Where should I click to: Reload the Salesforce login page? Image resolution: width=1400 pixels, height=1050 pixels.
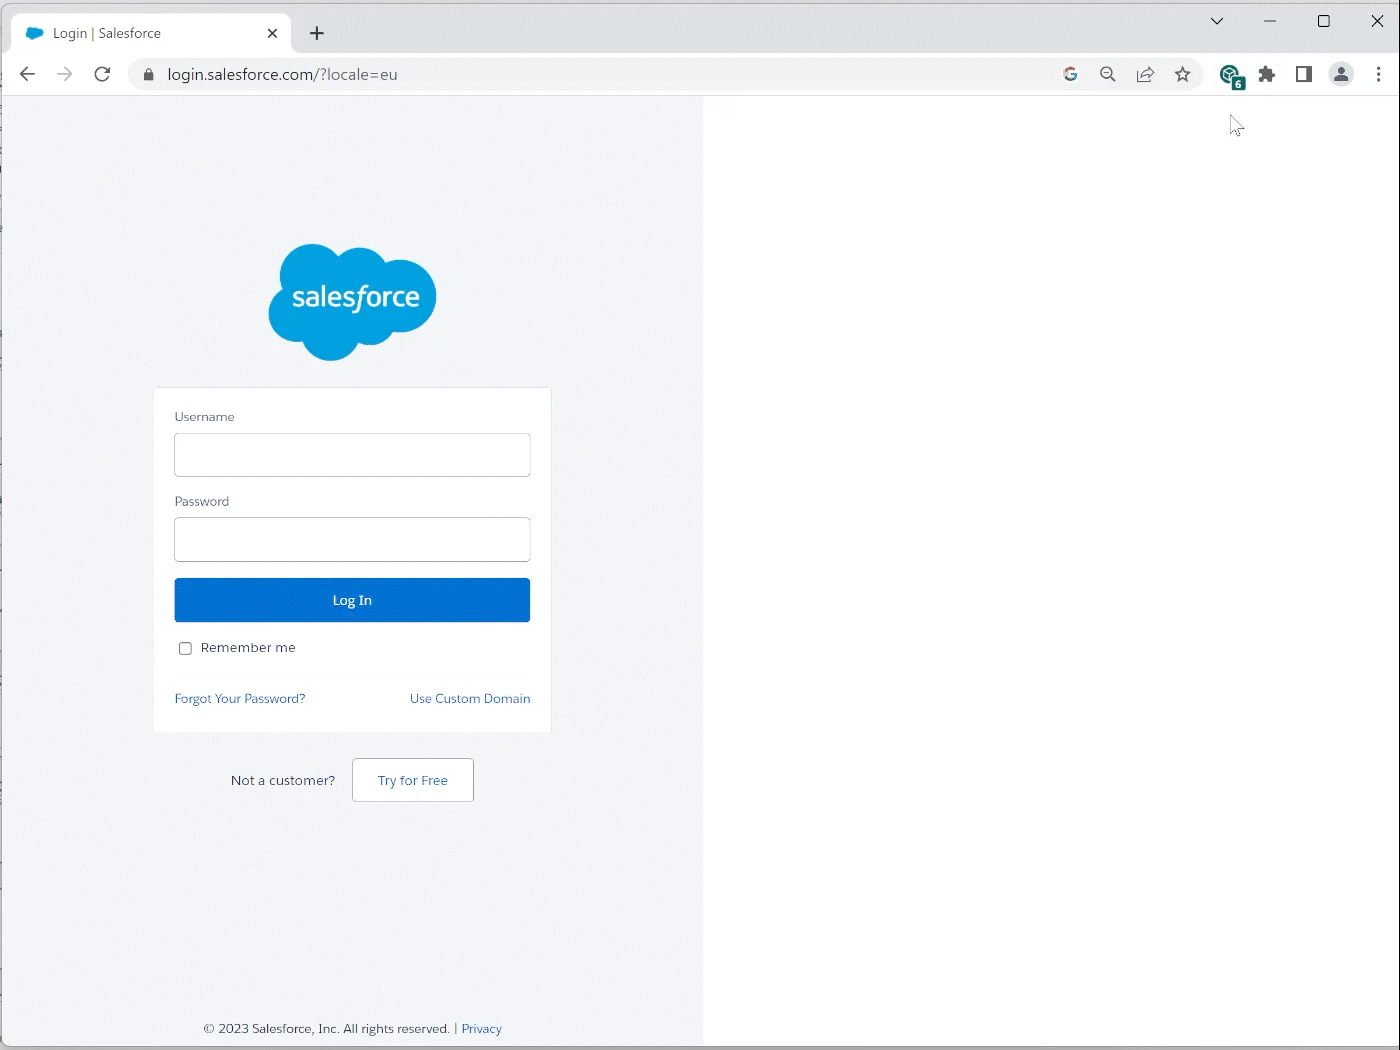pyautogui.click(x=102, y=74)
